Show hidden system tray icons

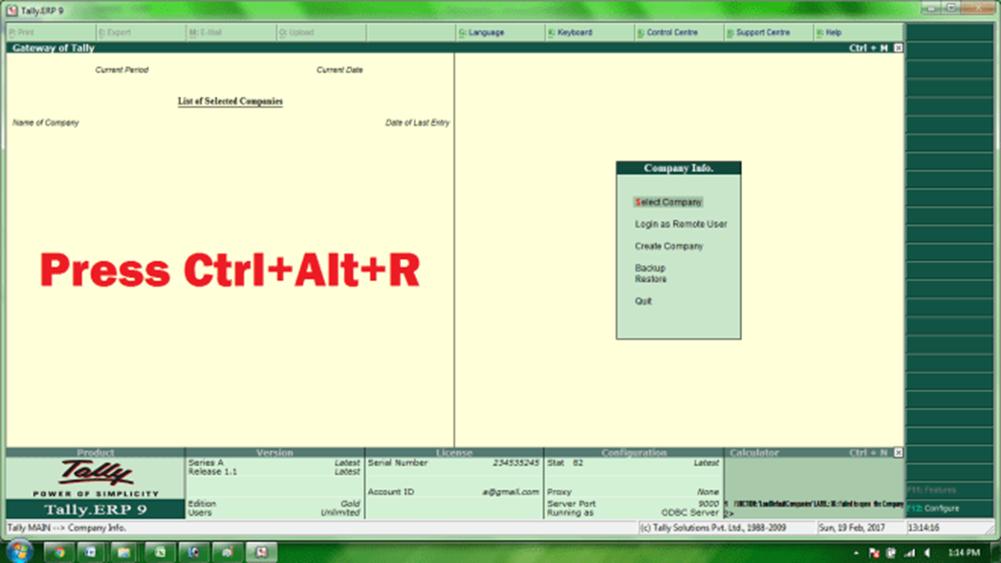coord(857,552)
